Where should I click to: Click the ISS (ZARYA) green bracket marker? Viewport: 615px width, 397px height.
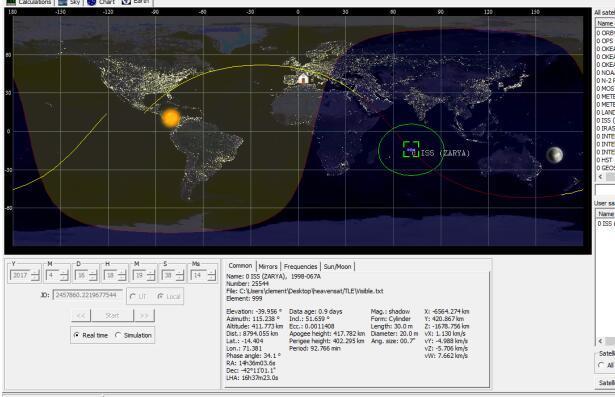(x=411, y=149)
